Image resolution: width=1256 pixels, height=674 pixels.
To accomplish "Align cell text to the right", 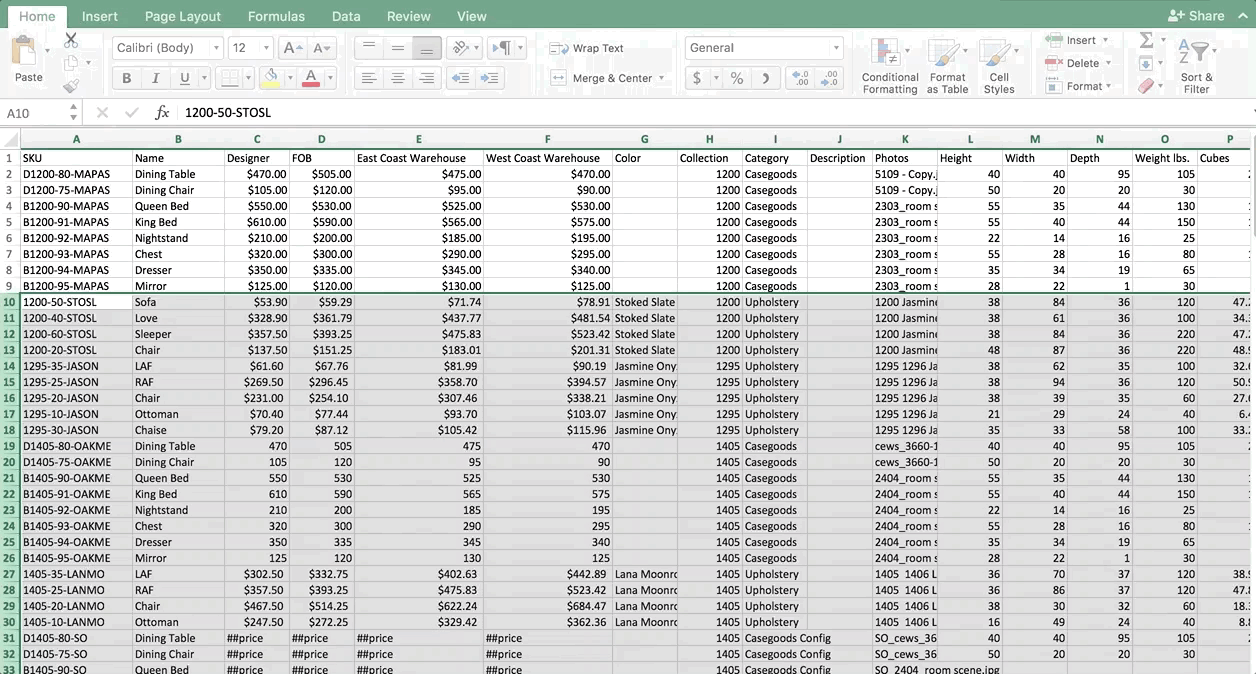I will coord(427,78).
